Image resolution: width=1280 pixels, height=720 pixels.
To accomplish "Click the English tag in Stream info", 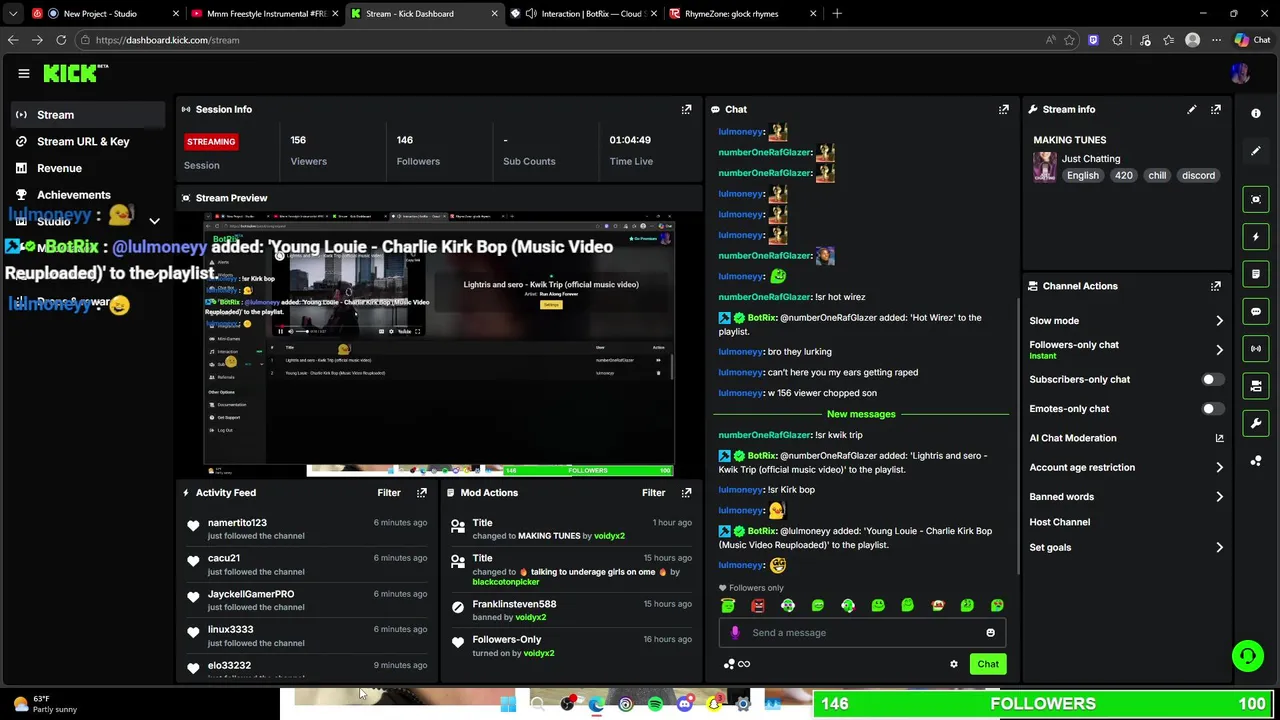I will tap(1082, 175).
